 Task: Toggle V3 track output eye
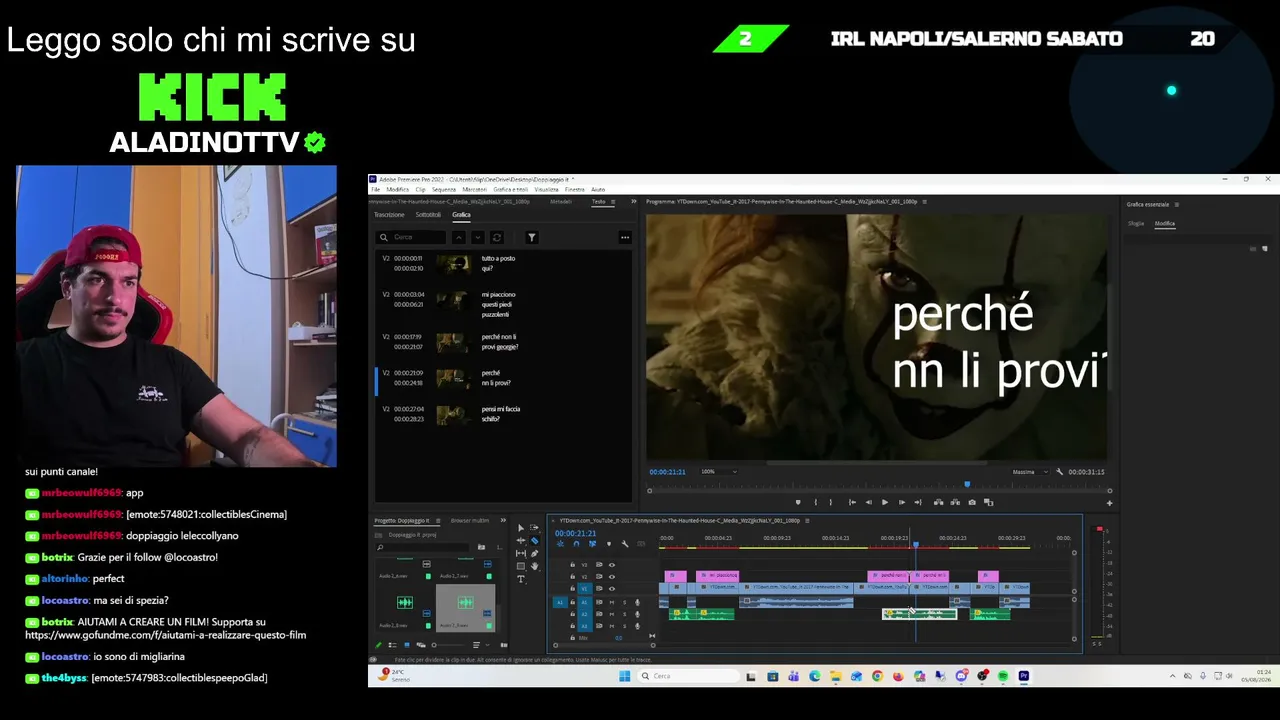[612, 565]
